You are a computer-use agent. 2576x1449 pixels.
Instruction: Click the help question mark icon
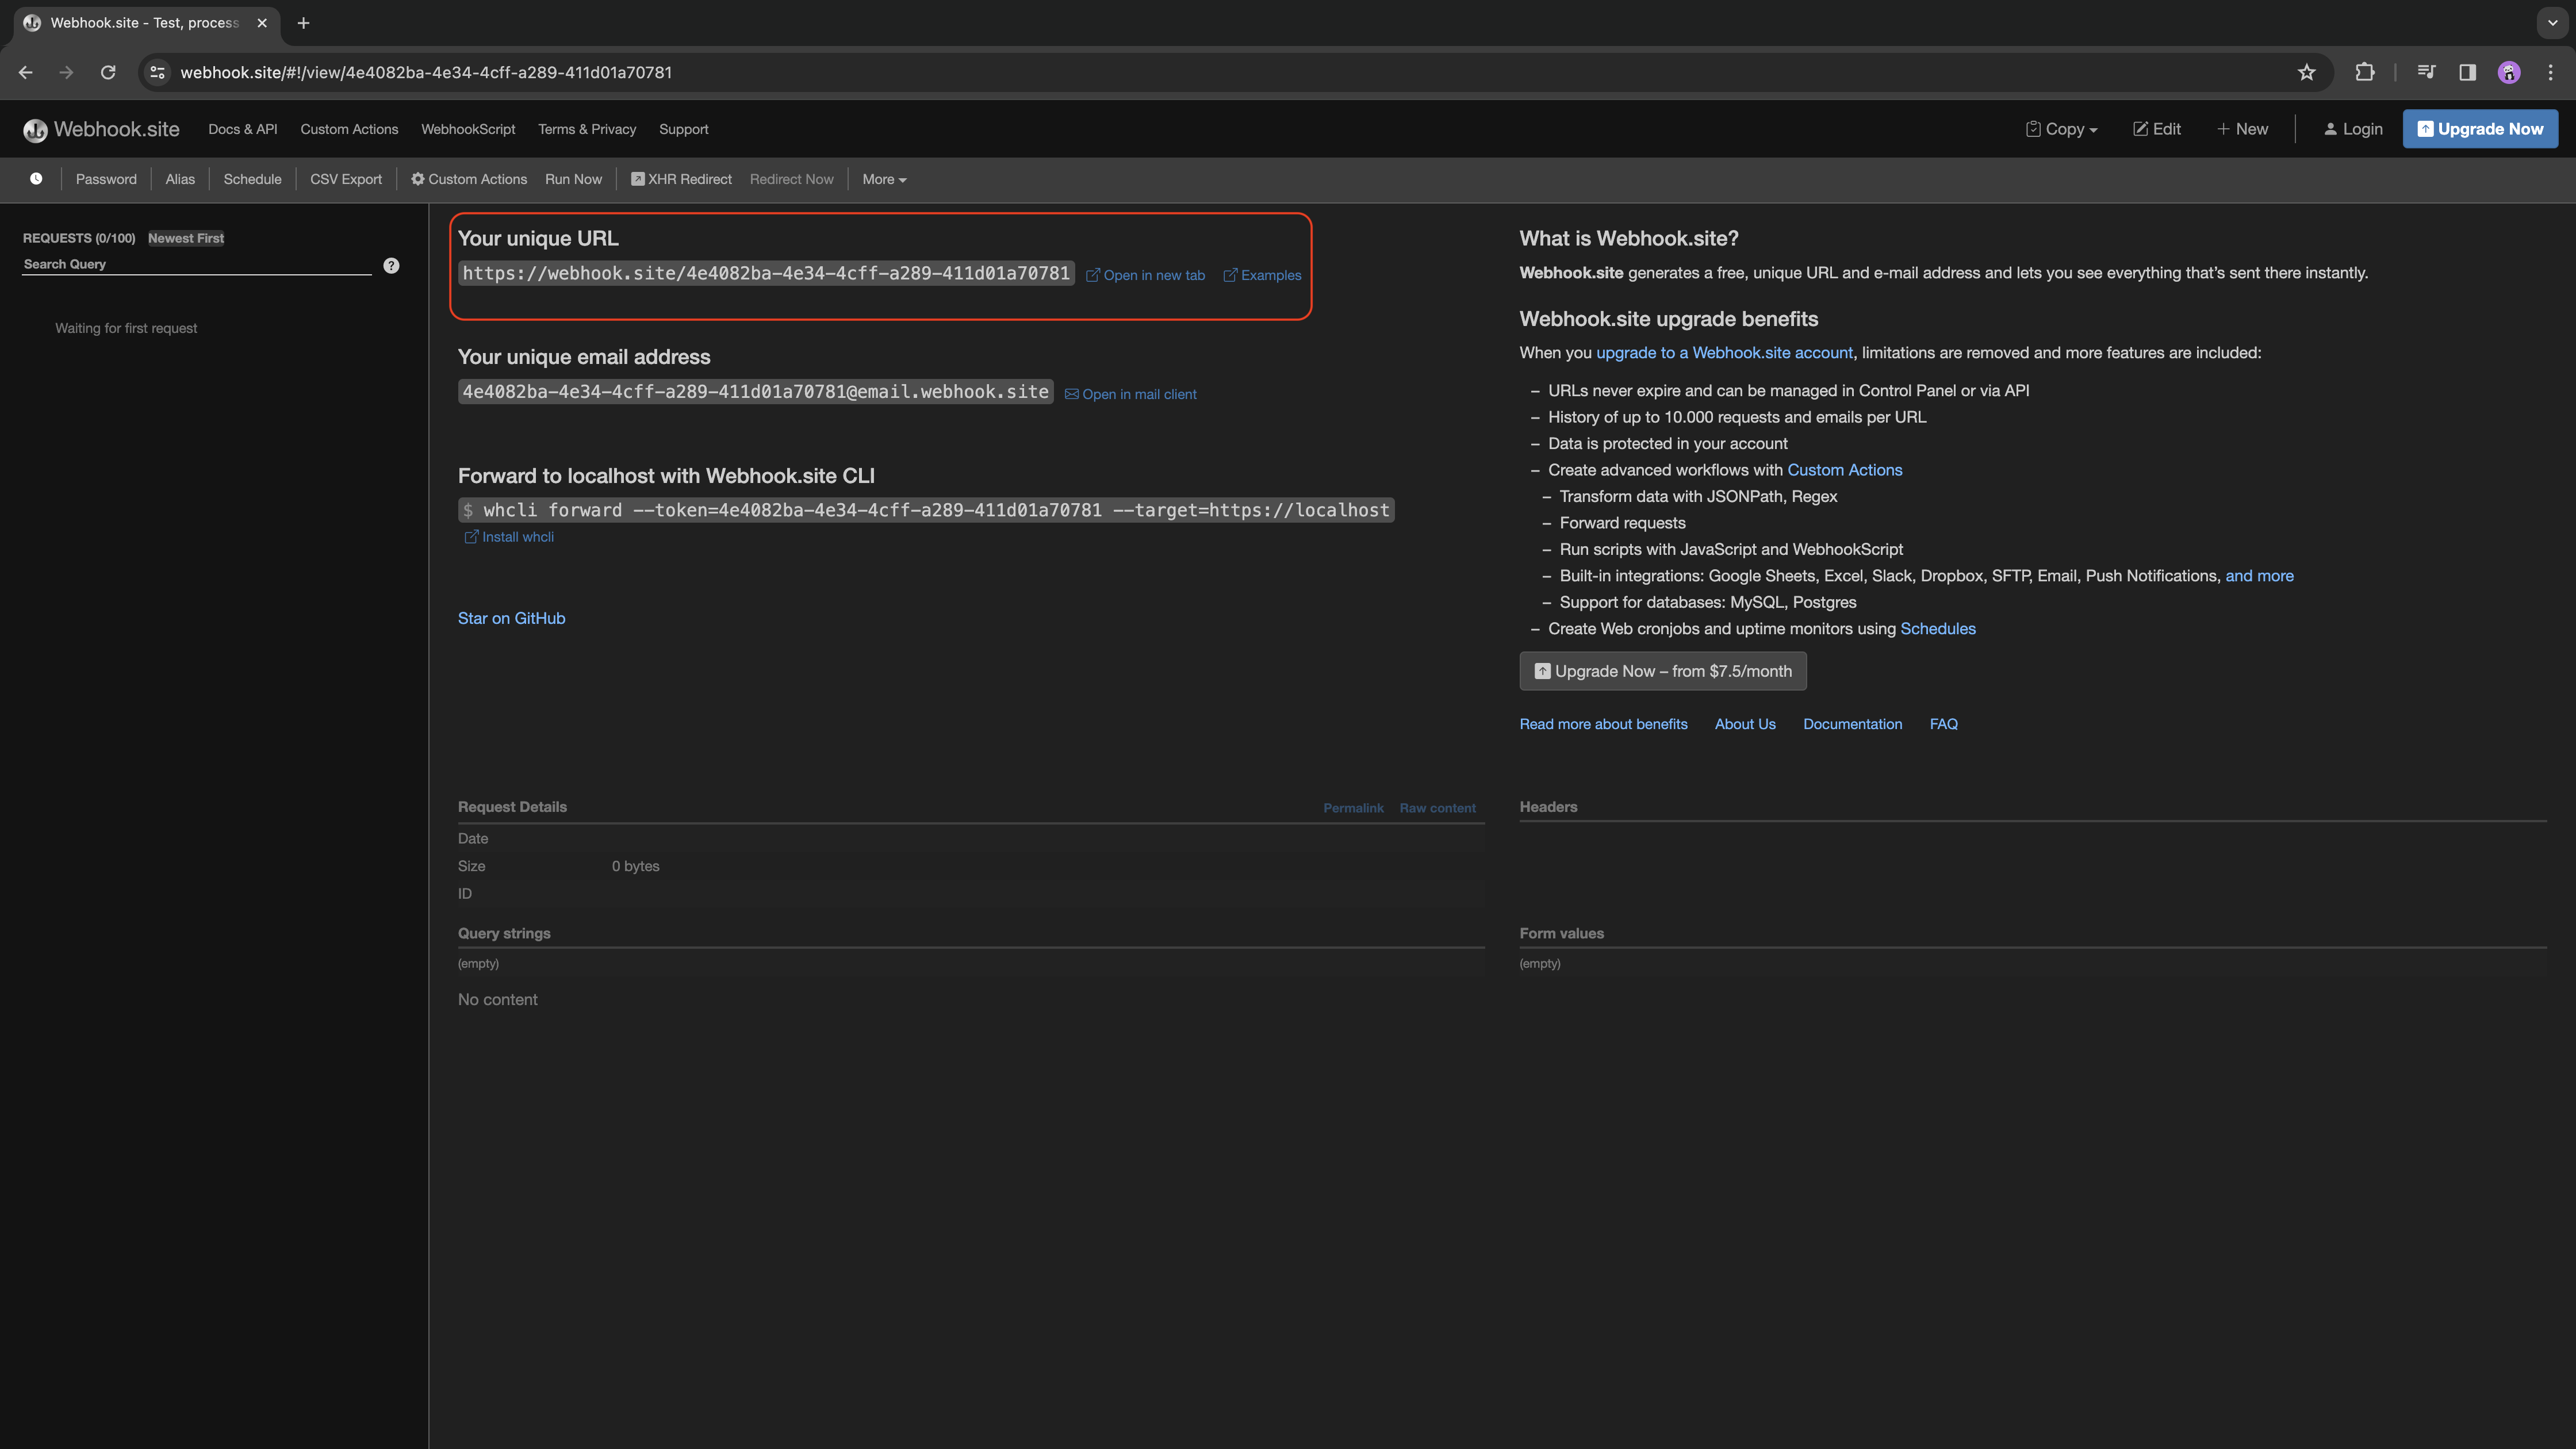(391, 265)
